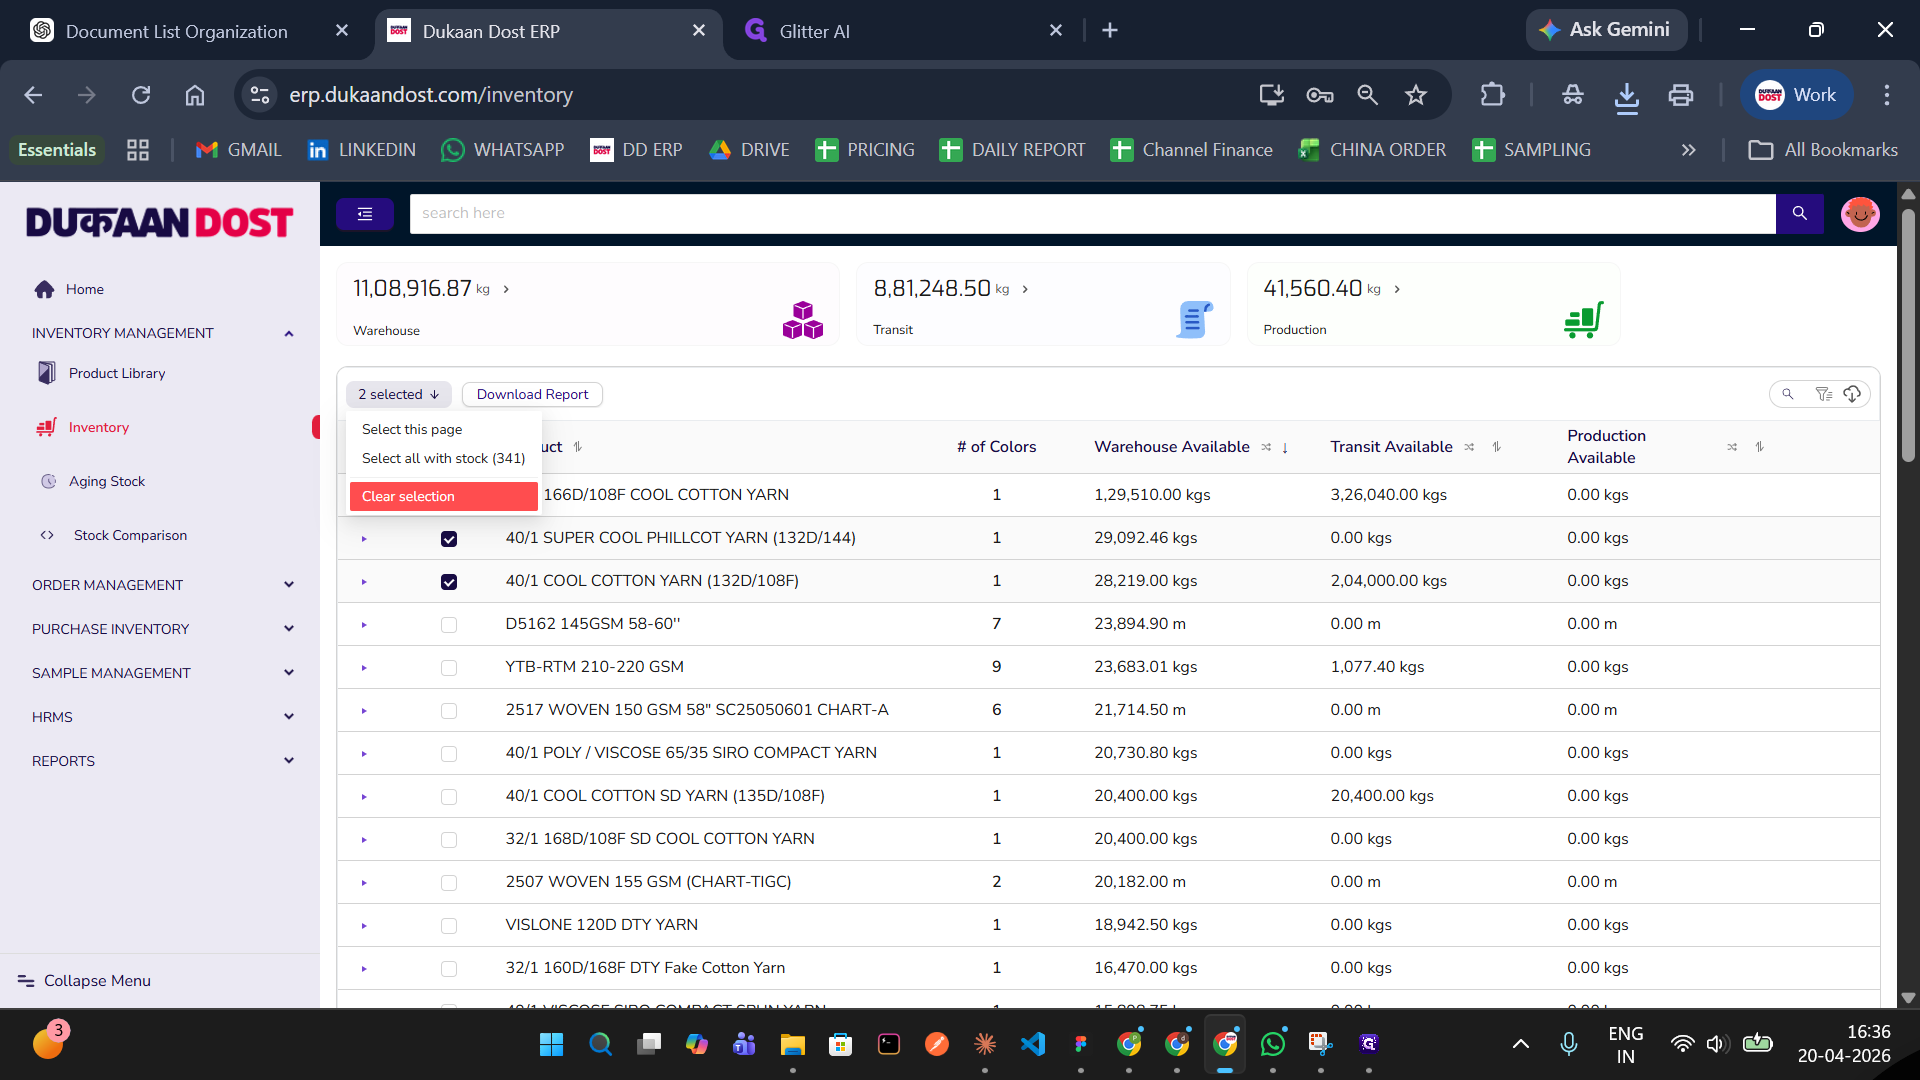
Task: Click the cloud download icon
Action: [1852, 394]
